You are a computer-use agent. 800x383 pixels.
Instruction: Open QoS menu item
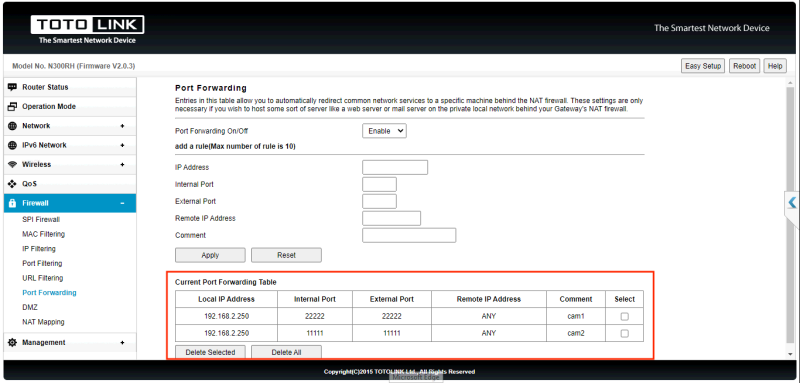coord(70,184)
